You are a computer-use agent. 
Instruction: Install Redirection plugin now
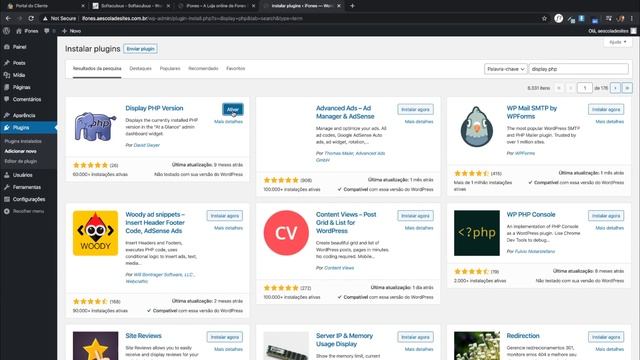(x=606, y=337)
